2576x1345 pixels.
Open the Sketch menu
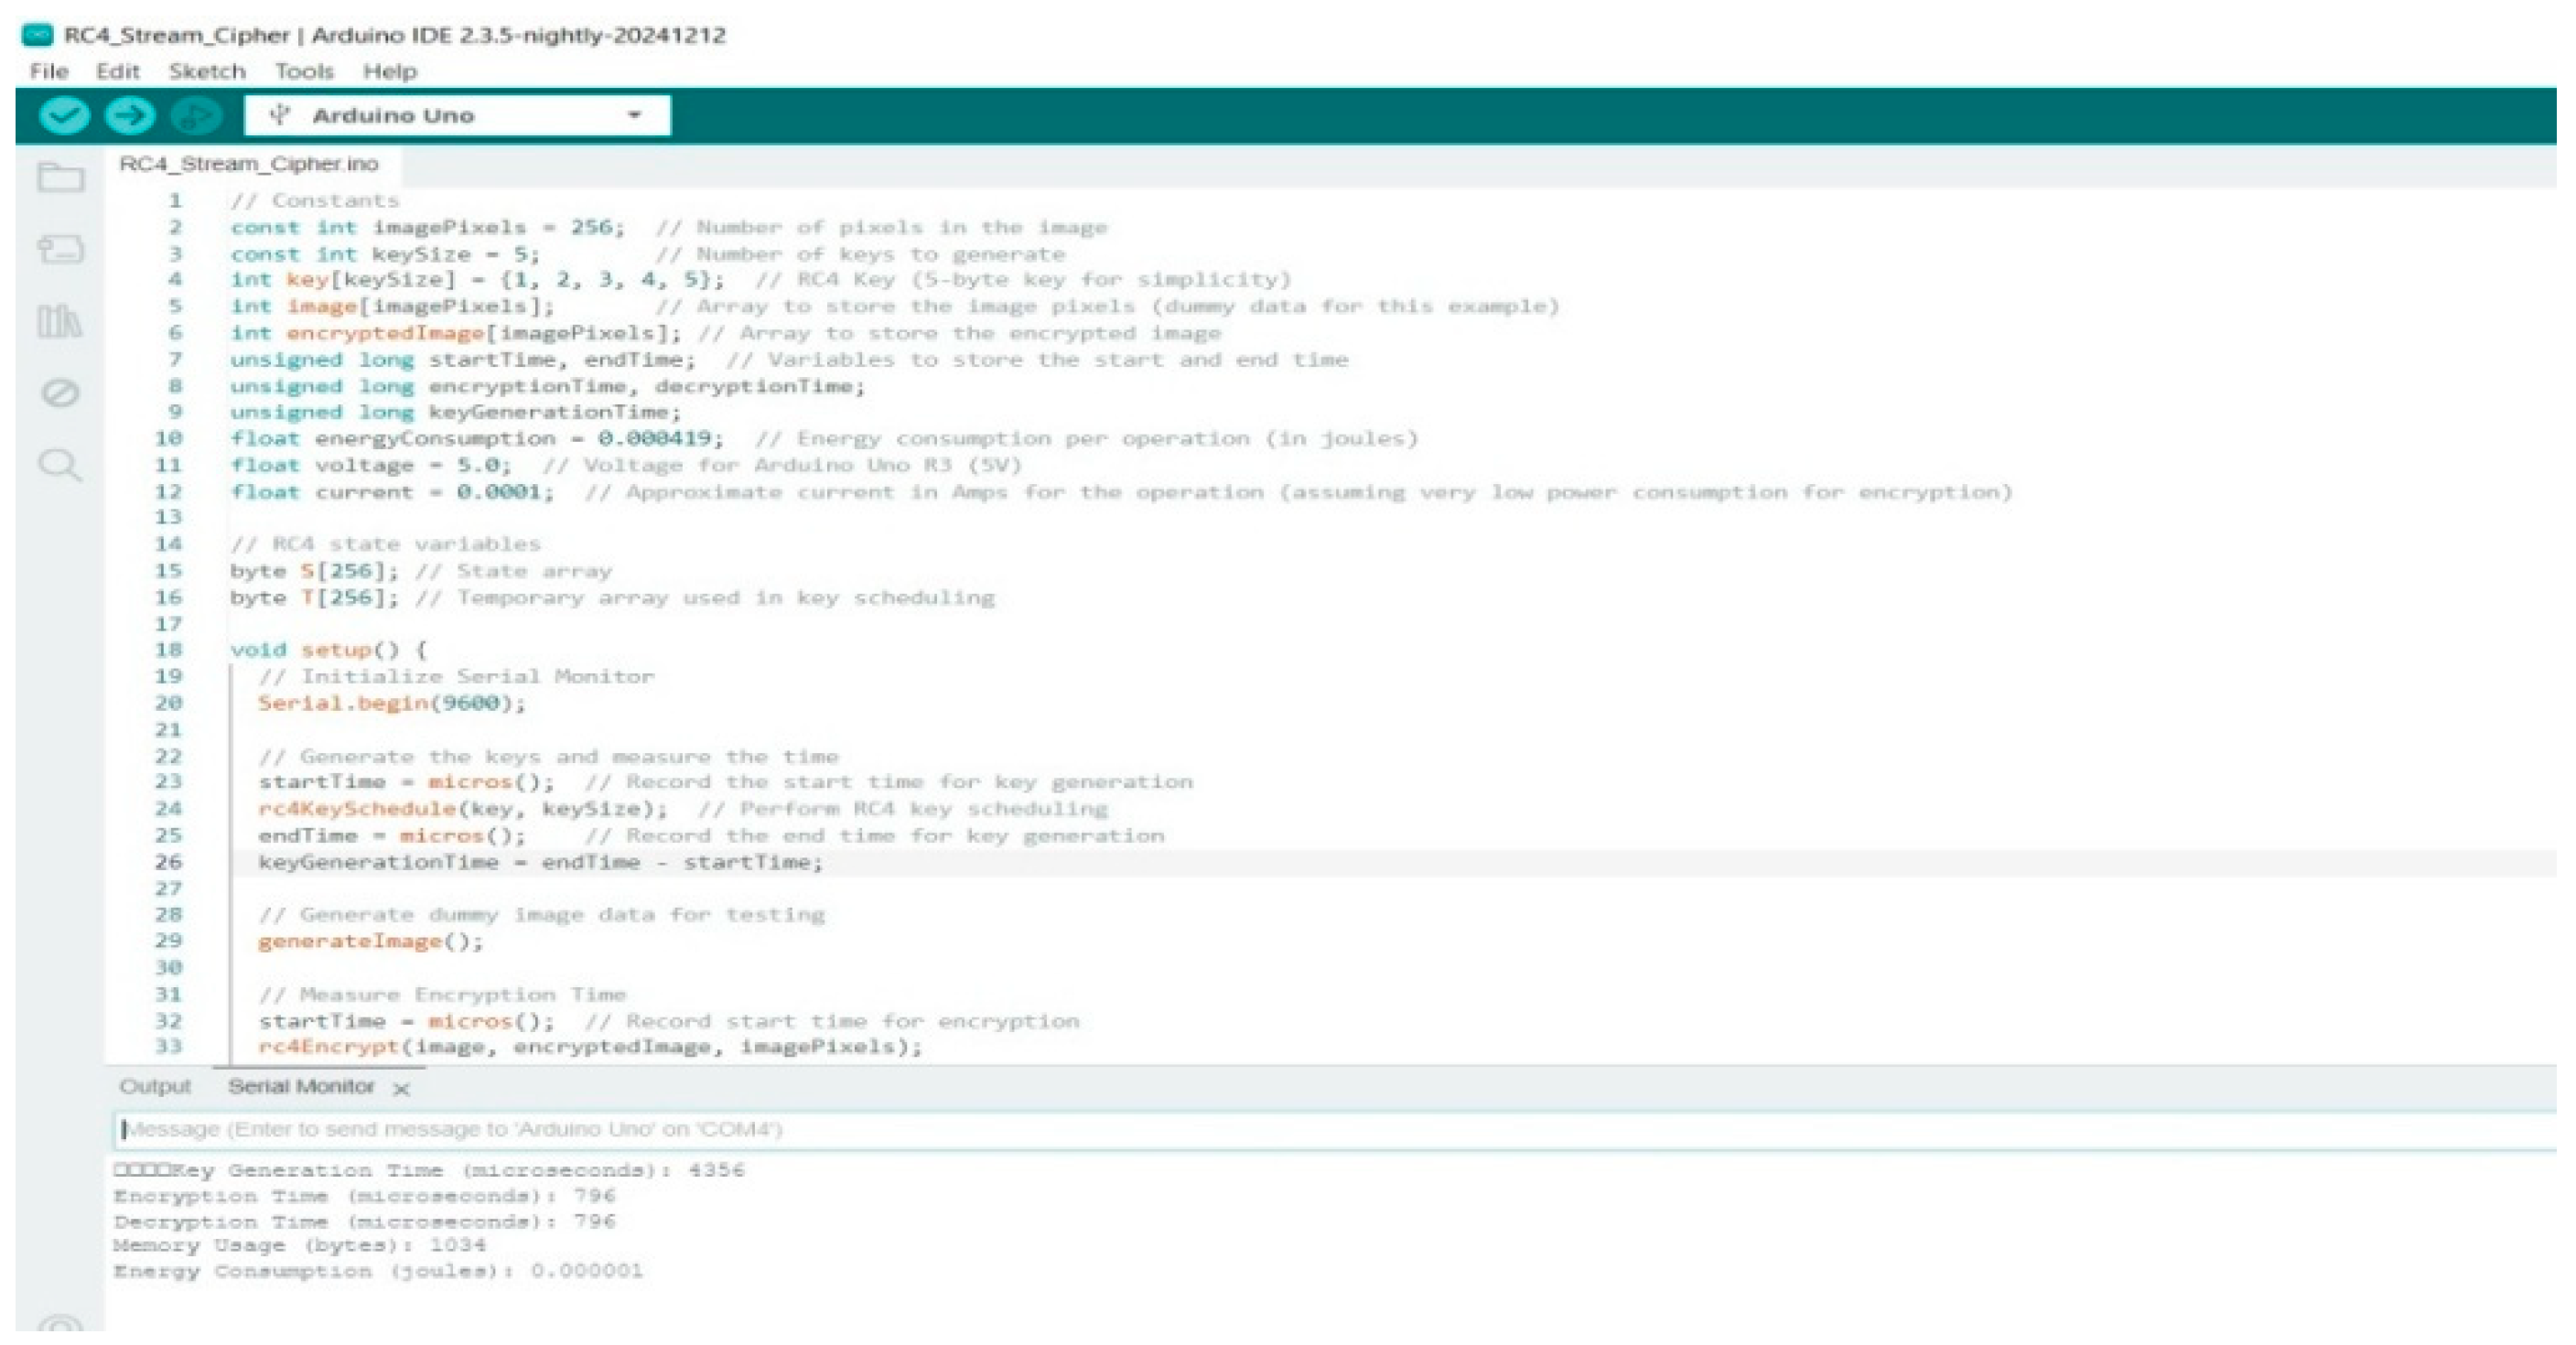(x=206, y=72)
